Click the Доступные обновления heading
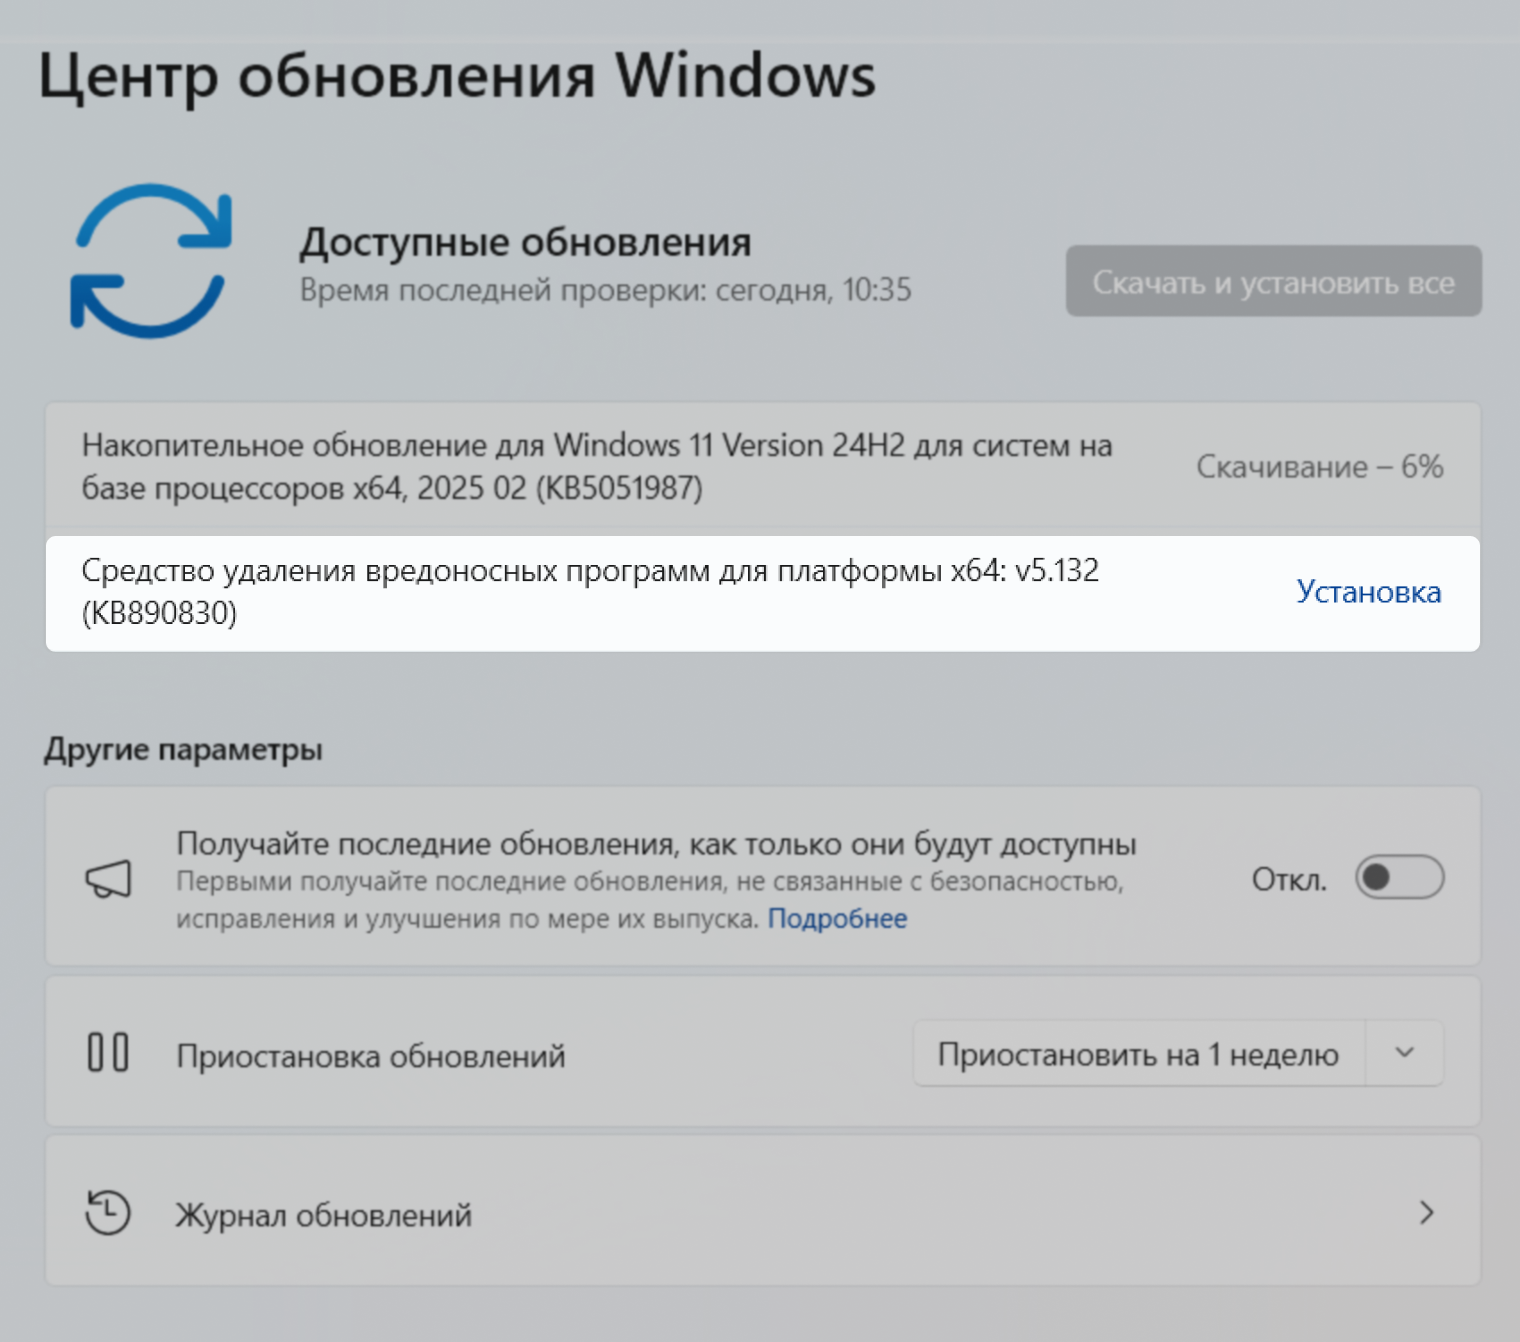Image resolution: width=1520 pixels, height=1342 pixels. coord(525,242)
